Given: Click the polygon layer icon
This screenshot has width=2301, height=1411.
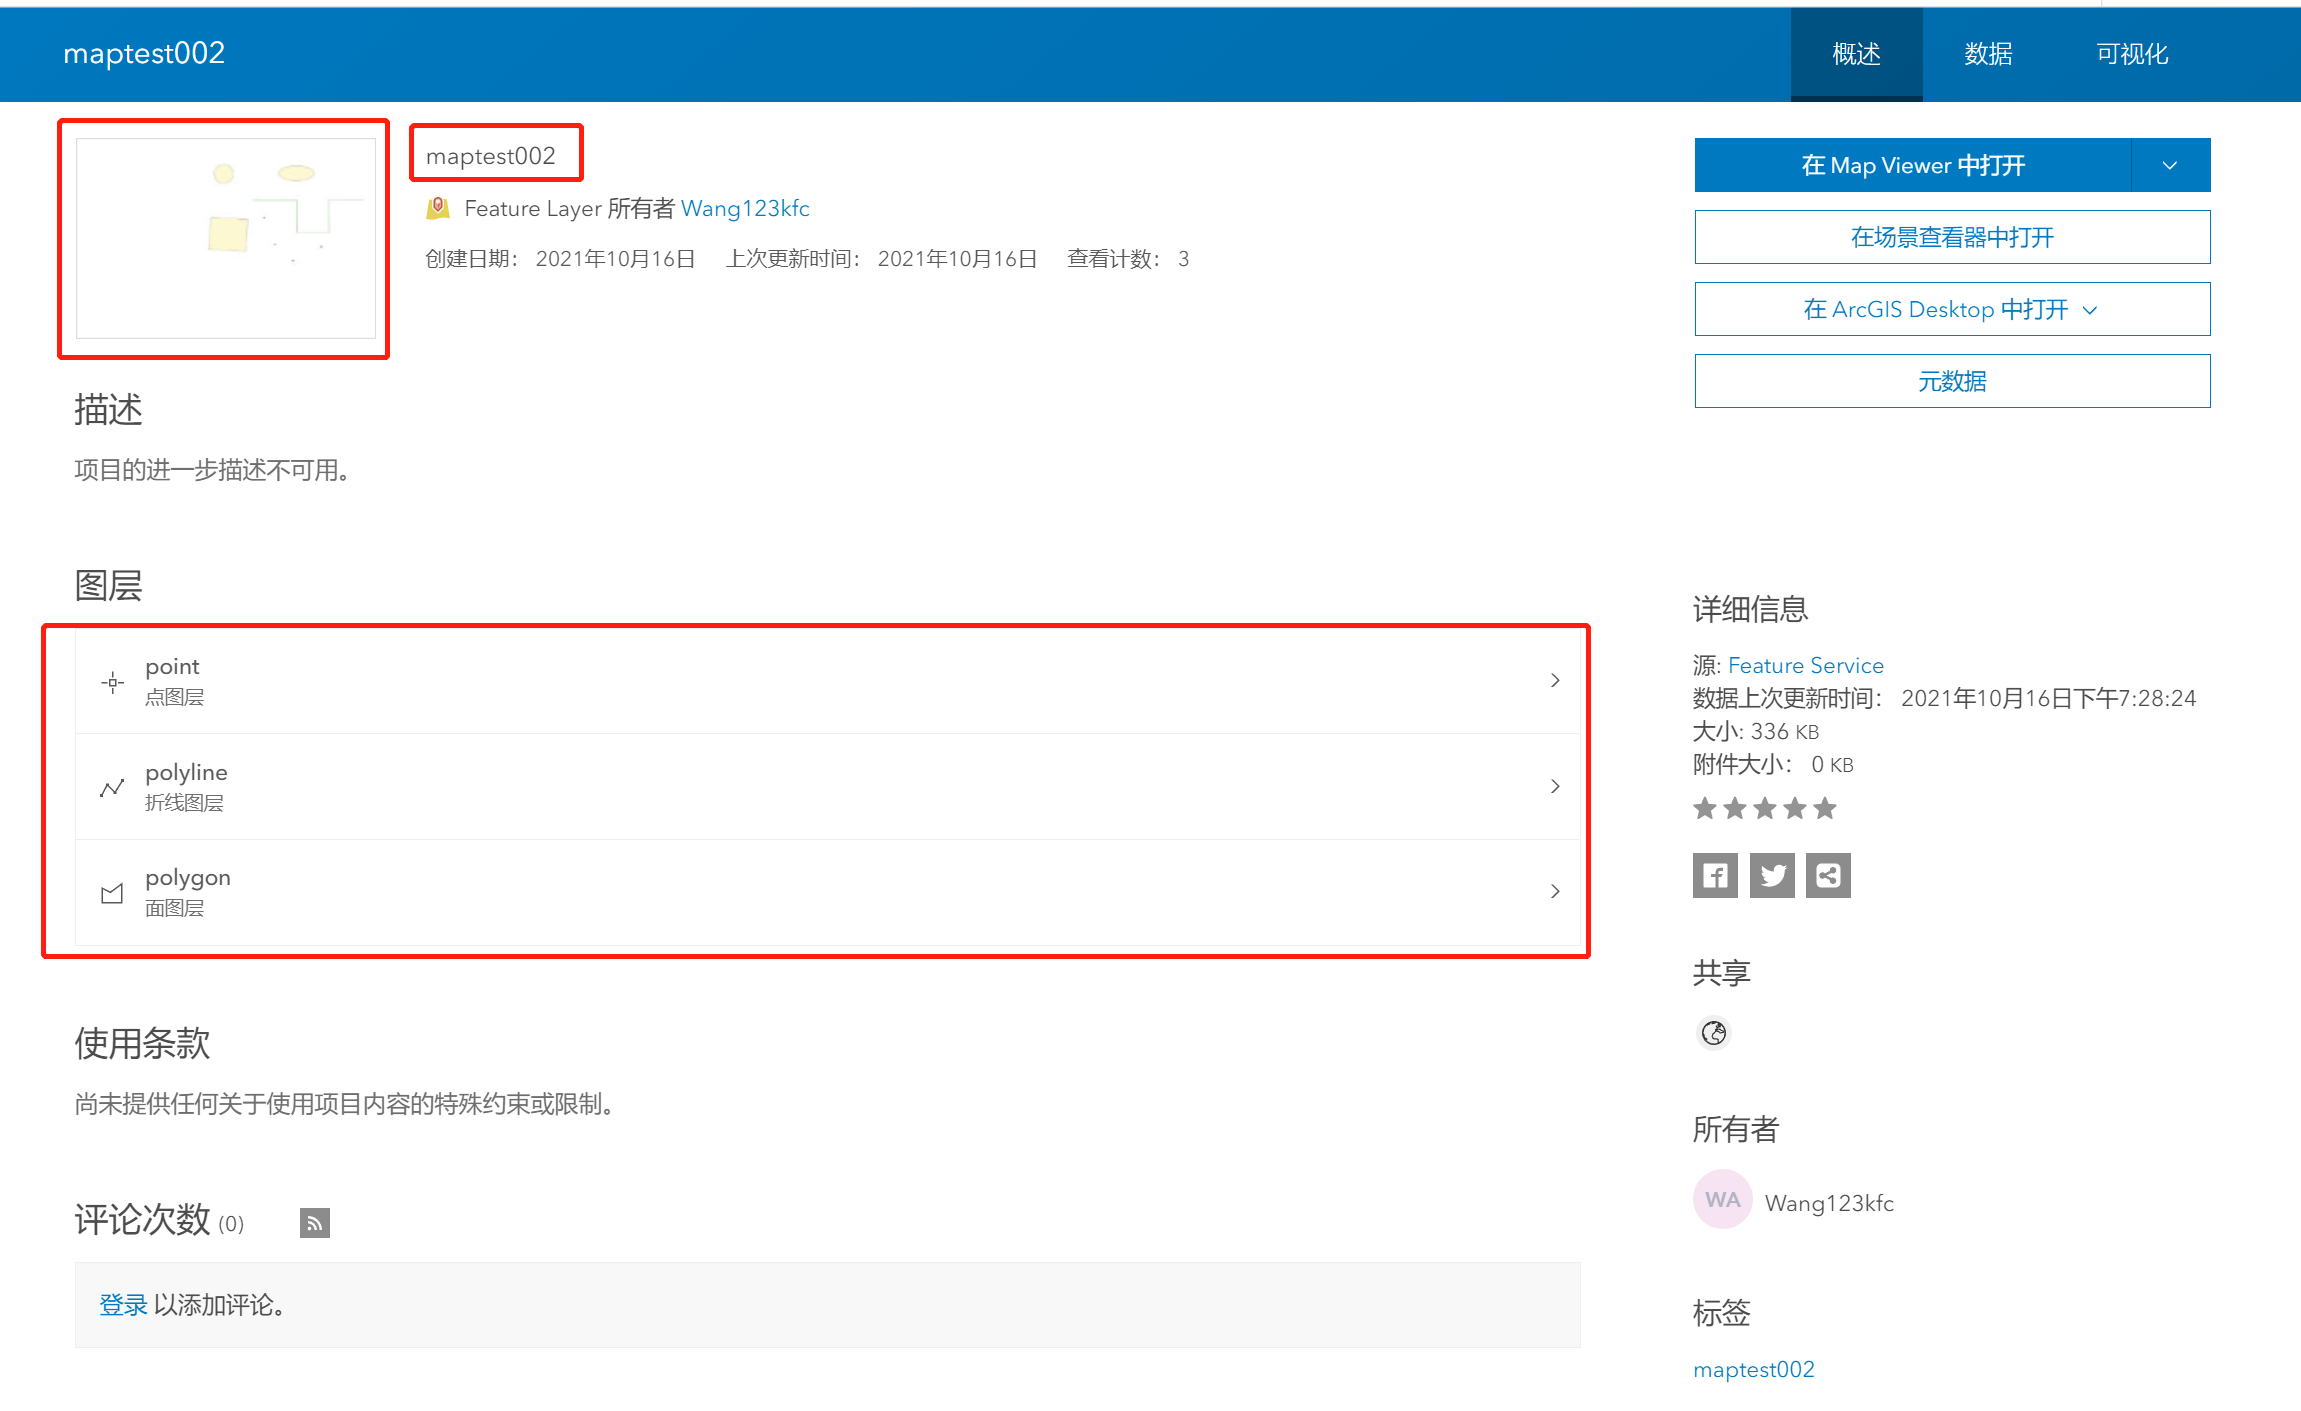Looking at the screenshot, I should point(112,893).
